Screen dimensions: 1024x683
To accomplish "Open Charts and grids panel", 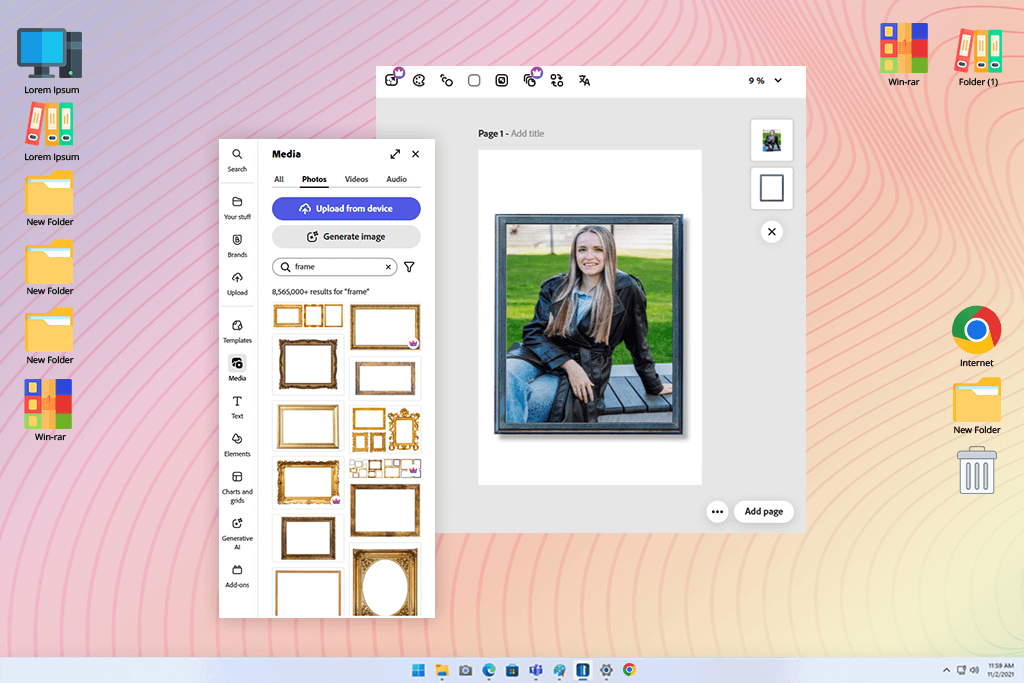I will click(x=237, y=486).
